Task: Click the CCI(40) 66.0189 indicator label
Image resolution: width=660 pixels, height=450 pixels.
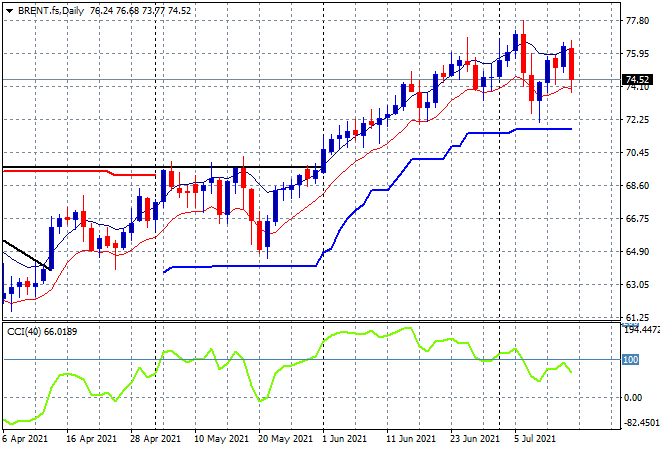Action: pyautogui.click(x=42, y=332)
